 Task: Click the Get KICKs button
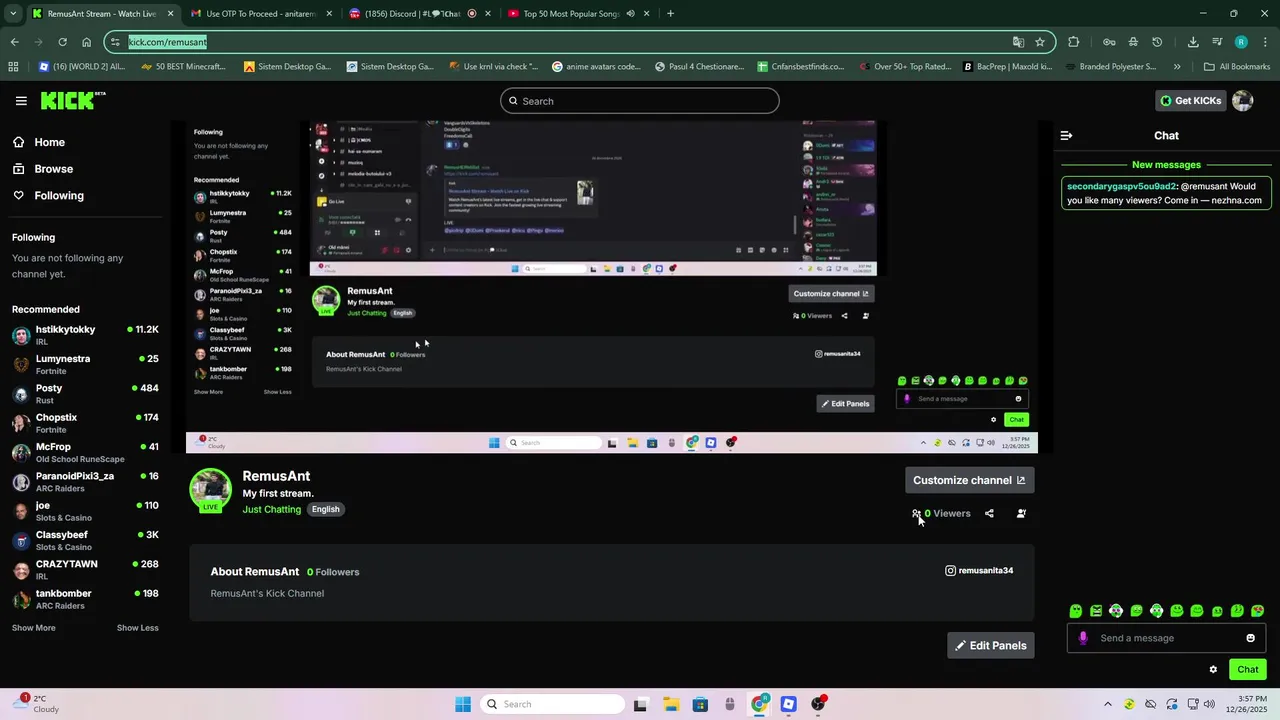(1190, 100)
